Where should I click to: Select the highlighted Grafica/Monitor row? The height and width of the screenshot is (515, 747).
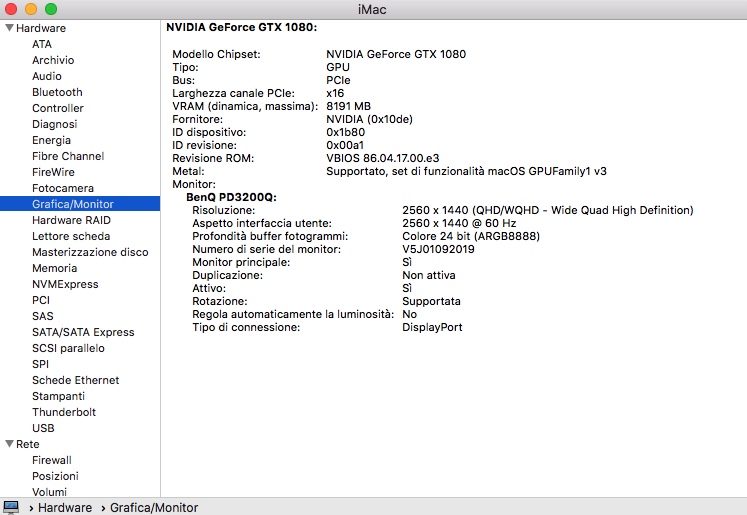[80, 204]
